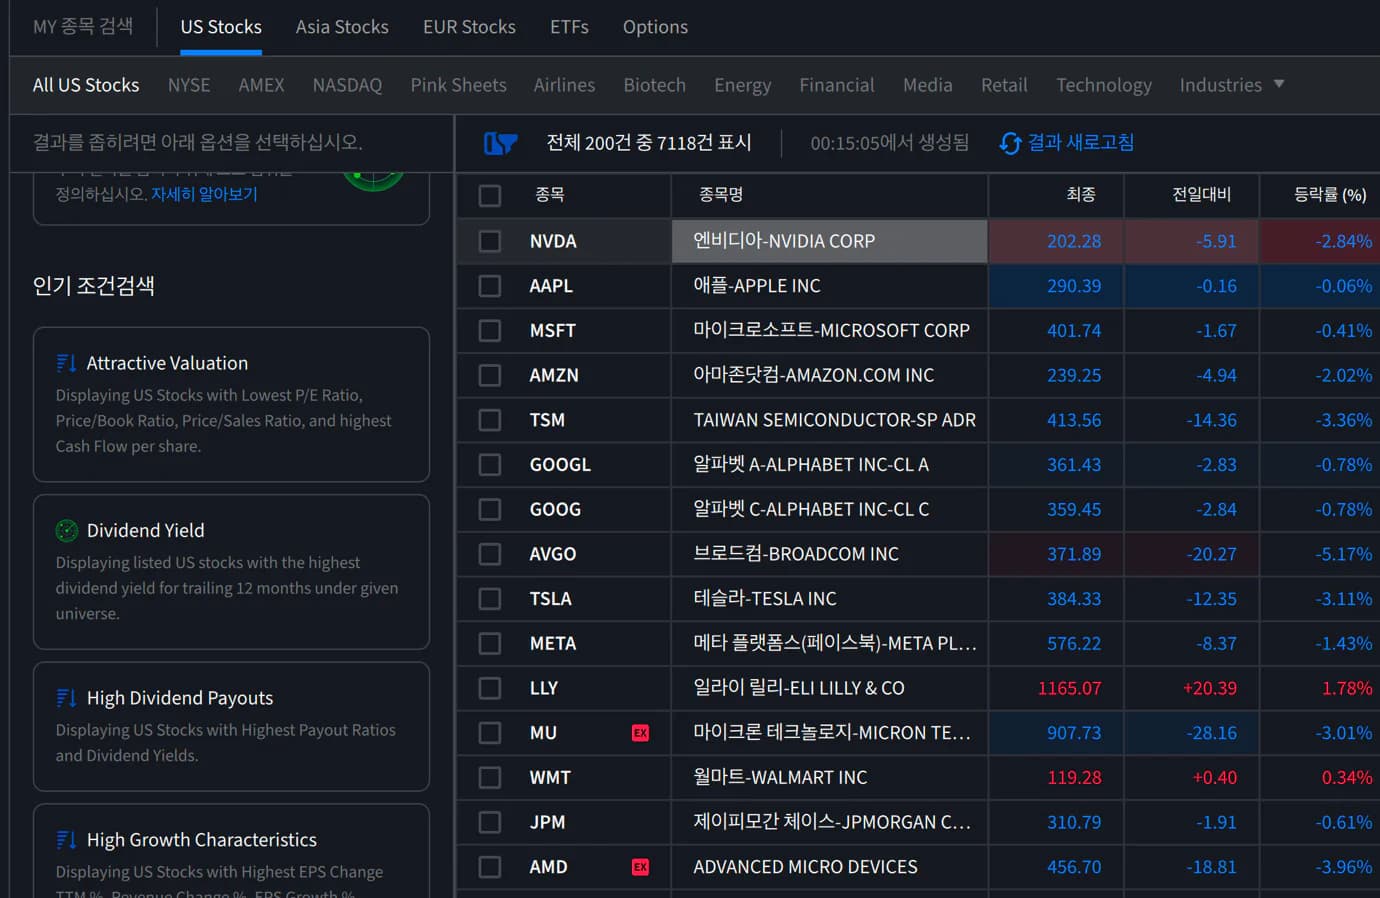The height and width of the screenshot is (898, 1380).
Task: Click the 결과 새로고침 refresh link
Action: click(x=1081, y=143)
